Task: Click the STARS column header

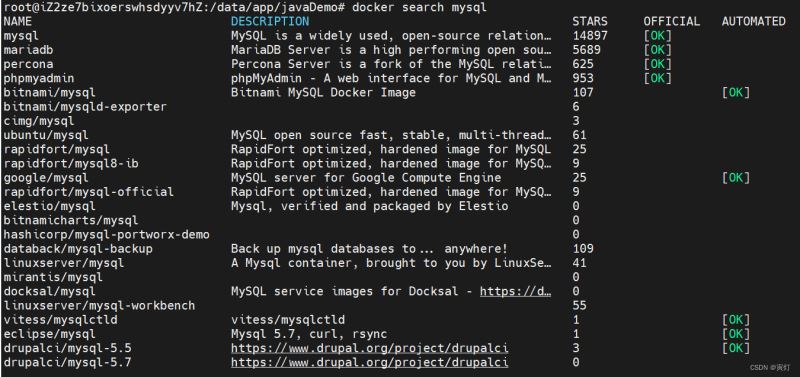Action: tap(590, 21)
